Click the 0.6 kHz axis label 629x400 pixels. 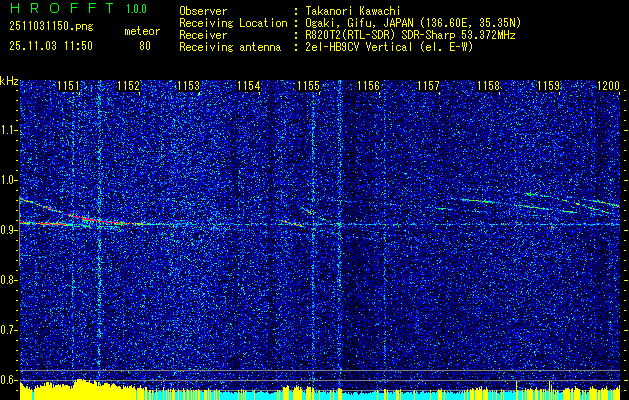tap(9, 380)
